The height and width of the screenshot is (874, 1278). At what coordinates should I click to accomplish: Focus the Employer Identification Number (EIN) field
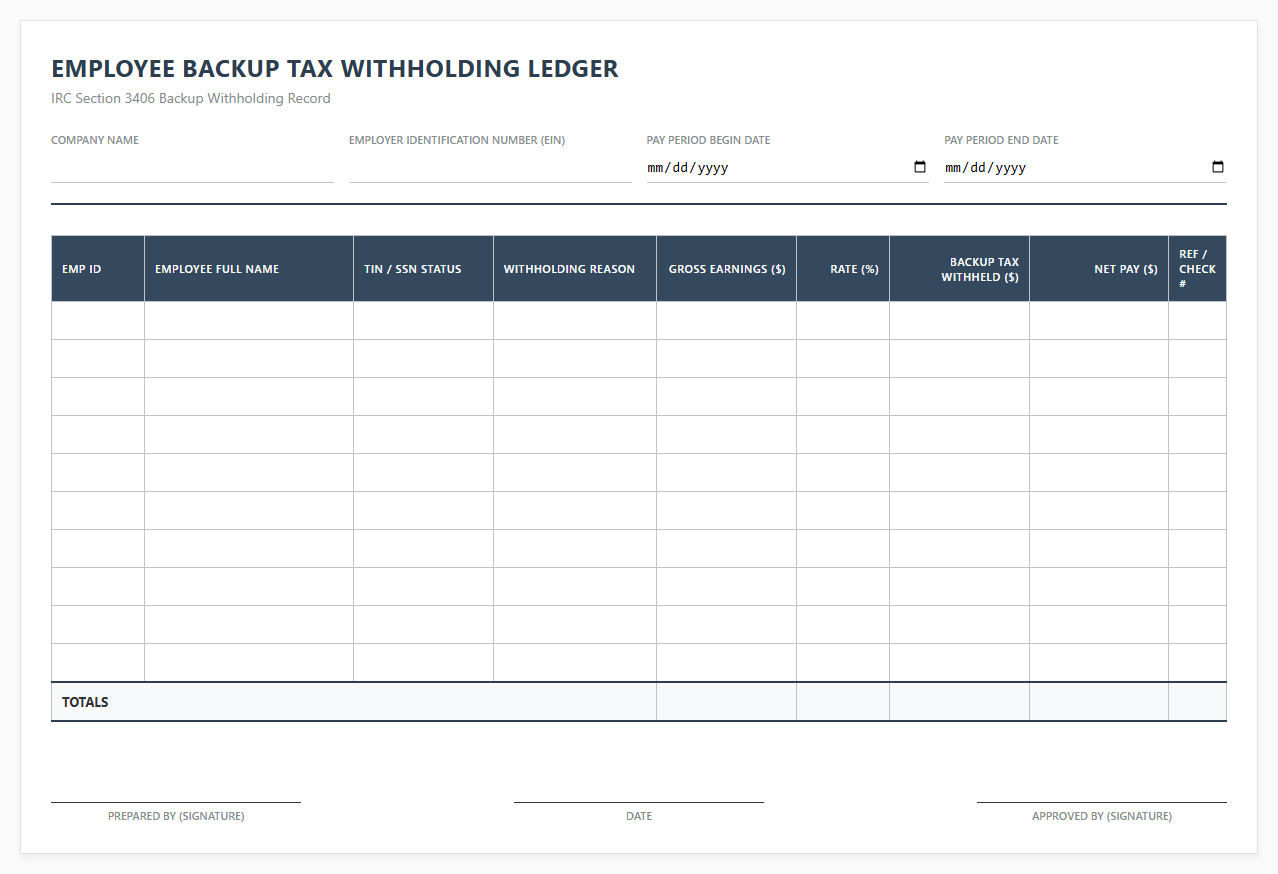490,167
